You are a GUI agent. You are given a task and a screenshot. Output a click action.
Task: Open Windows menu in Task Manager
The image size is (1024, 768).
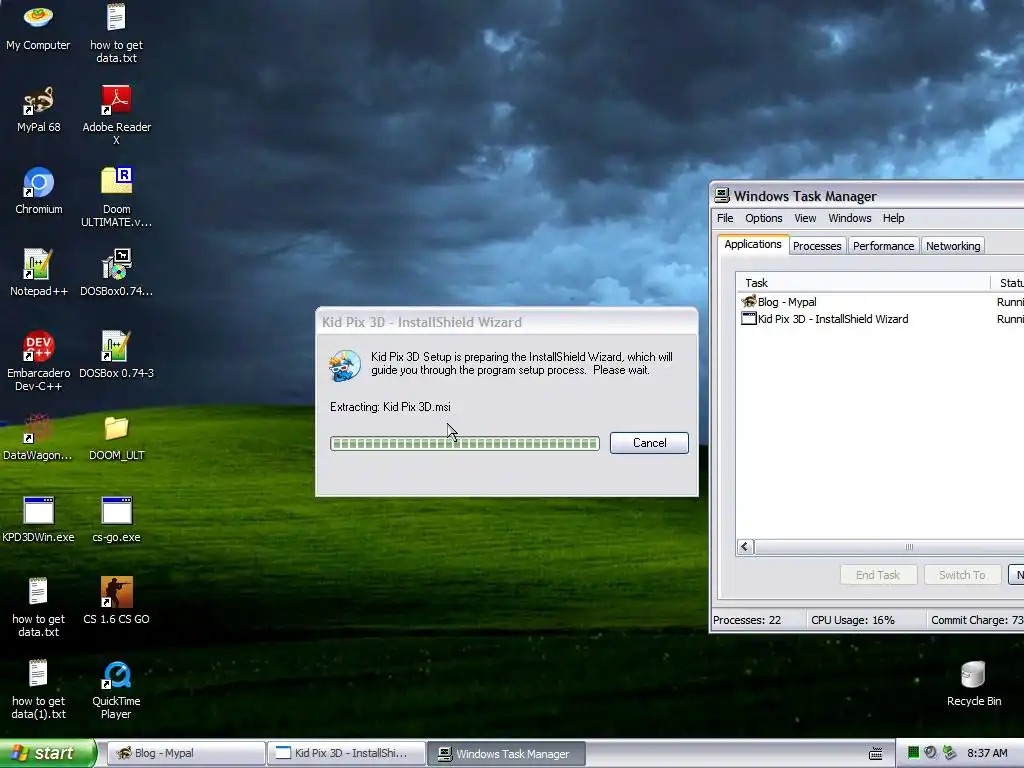pos(850,218)
